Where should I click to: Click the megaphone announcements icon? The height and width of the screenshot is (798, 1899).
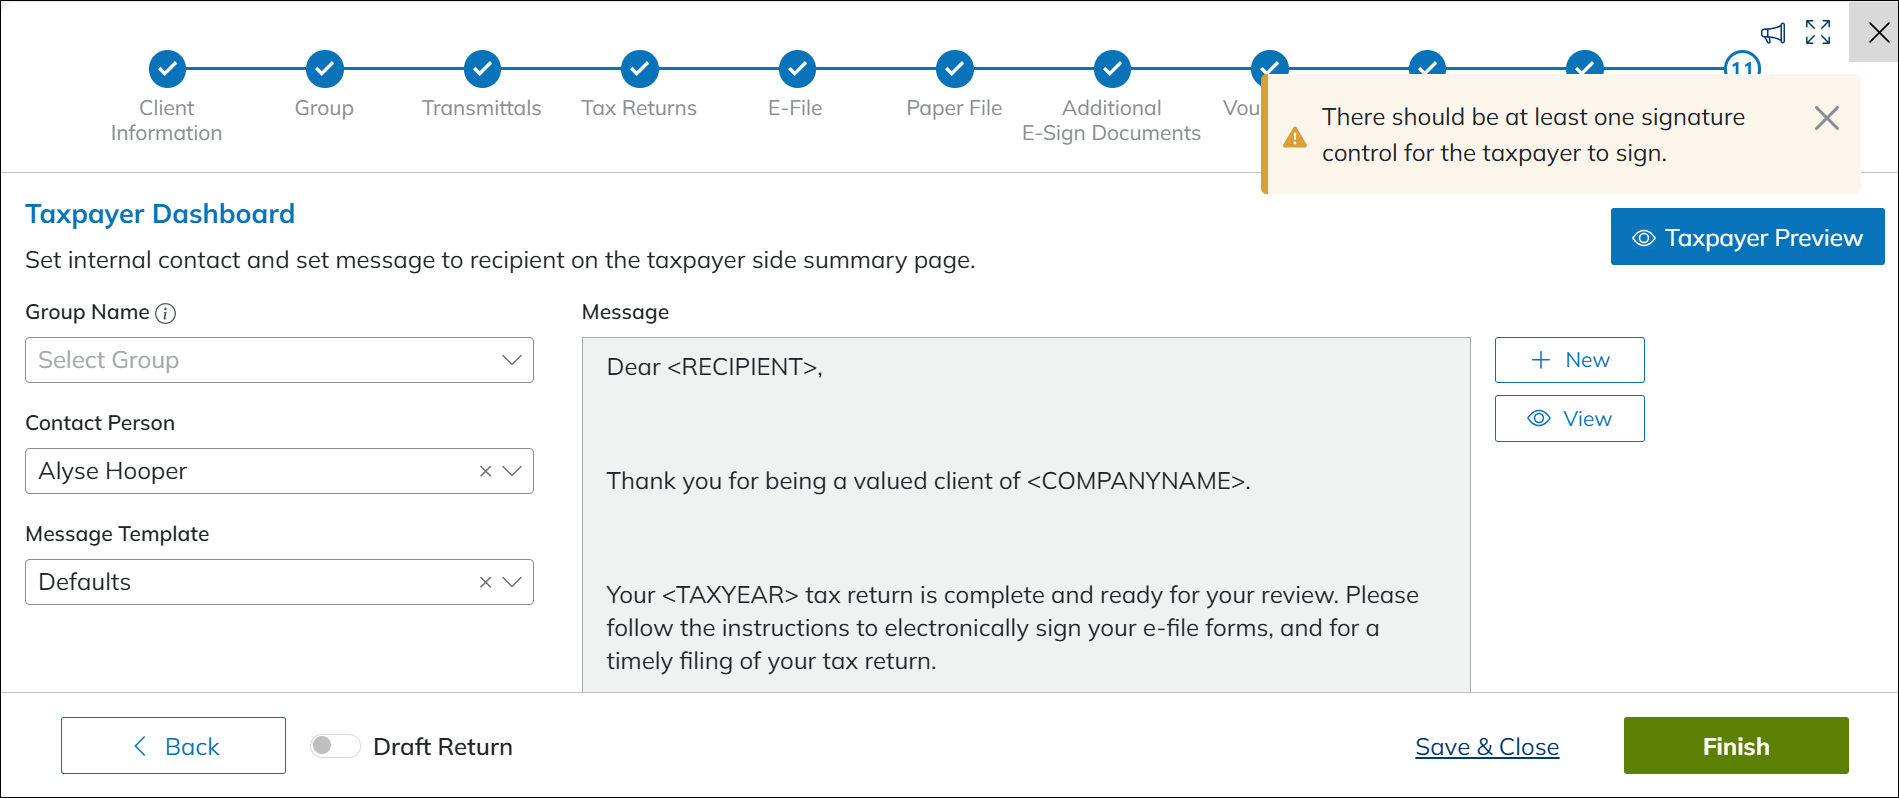tap(1773, 33)
